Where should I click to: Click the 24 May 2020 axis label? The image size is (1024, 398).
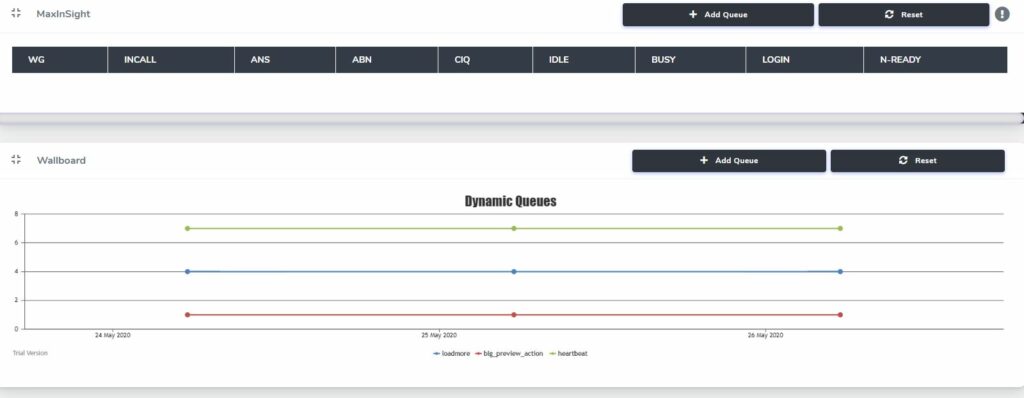coord(113,335)
